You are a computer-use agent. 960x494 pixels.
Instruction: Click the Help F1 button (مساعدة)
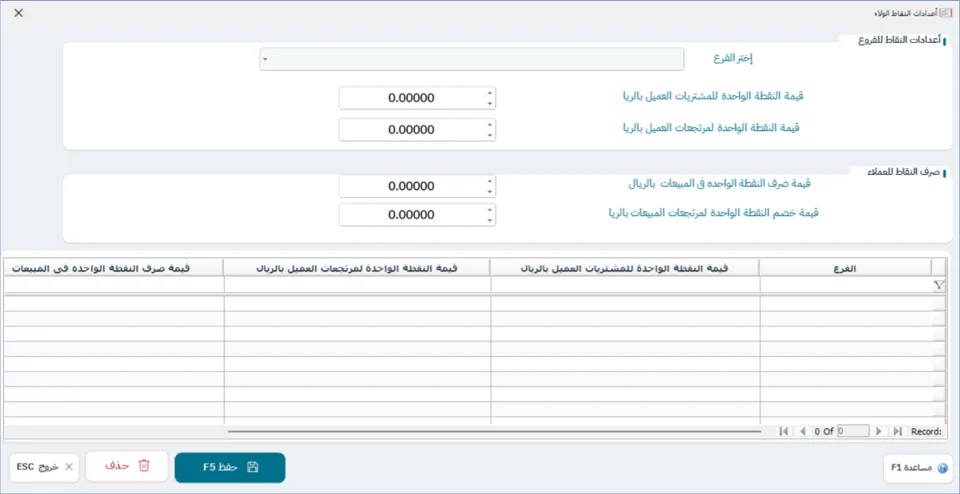click(918, 468)
